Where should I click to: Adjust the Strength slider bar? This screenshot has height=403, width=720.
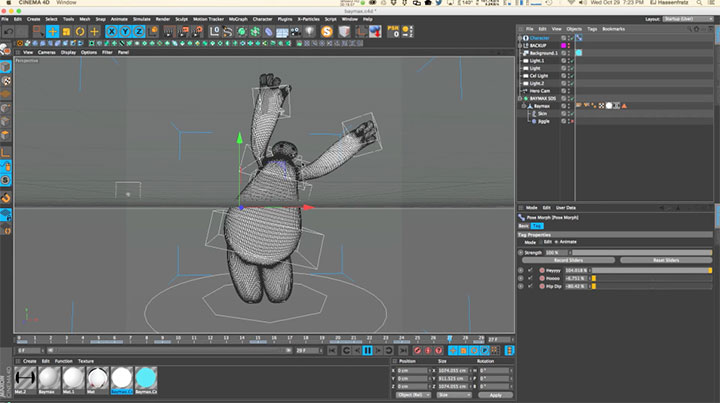(642, 252)
